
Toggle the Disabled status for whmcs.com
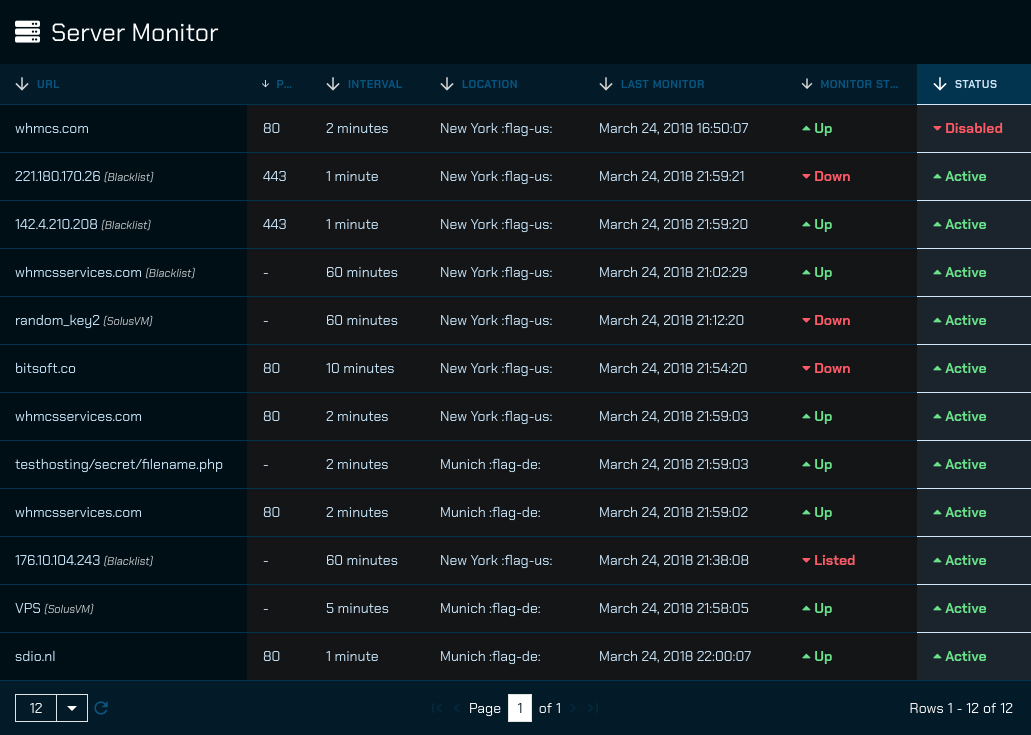[967, 128]
